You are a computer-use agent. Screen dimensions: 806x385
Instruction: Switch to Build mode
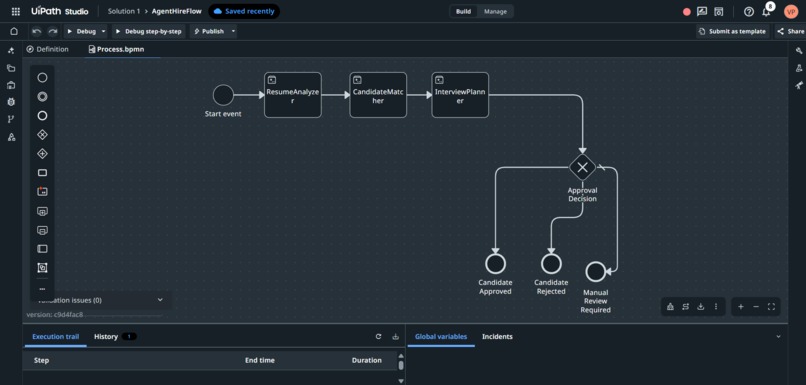463,11
